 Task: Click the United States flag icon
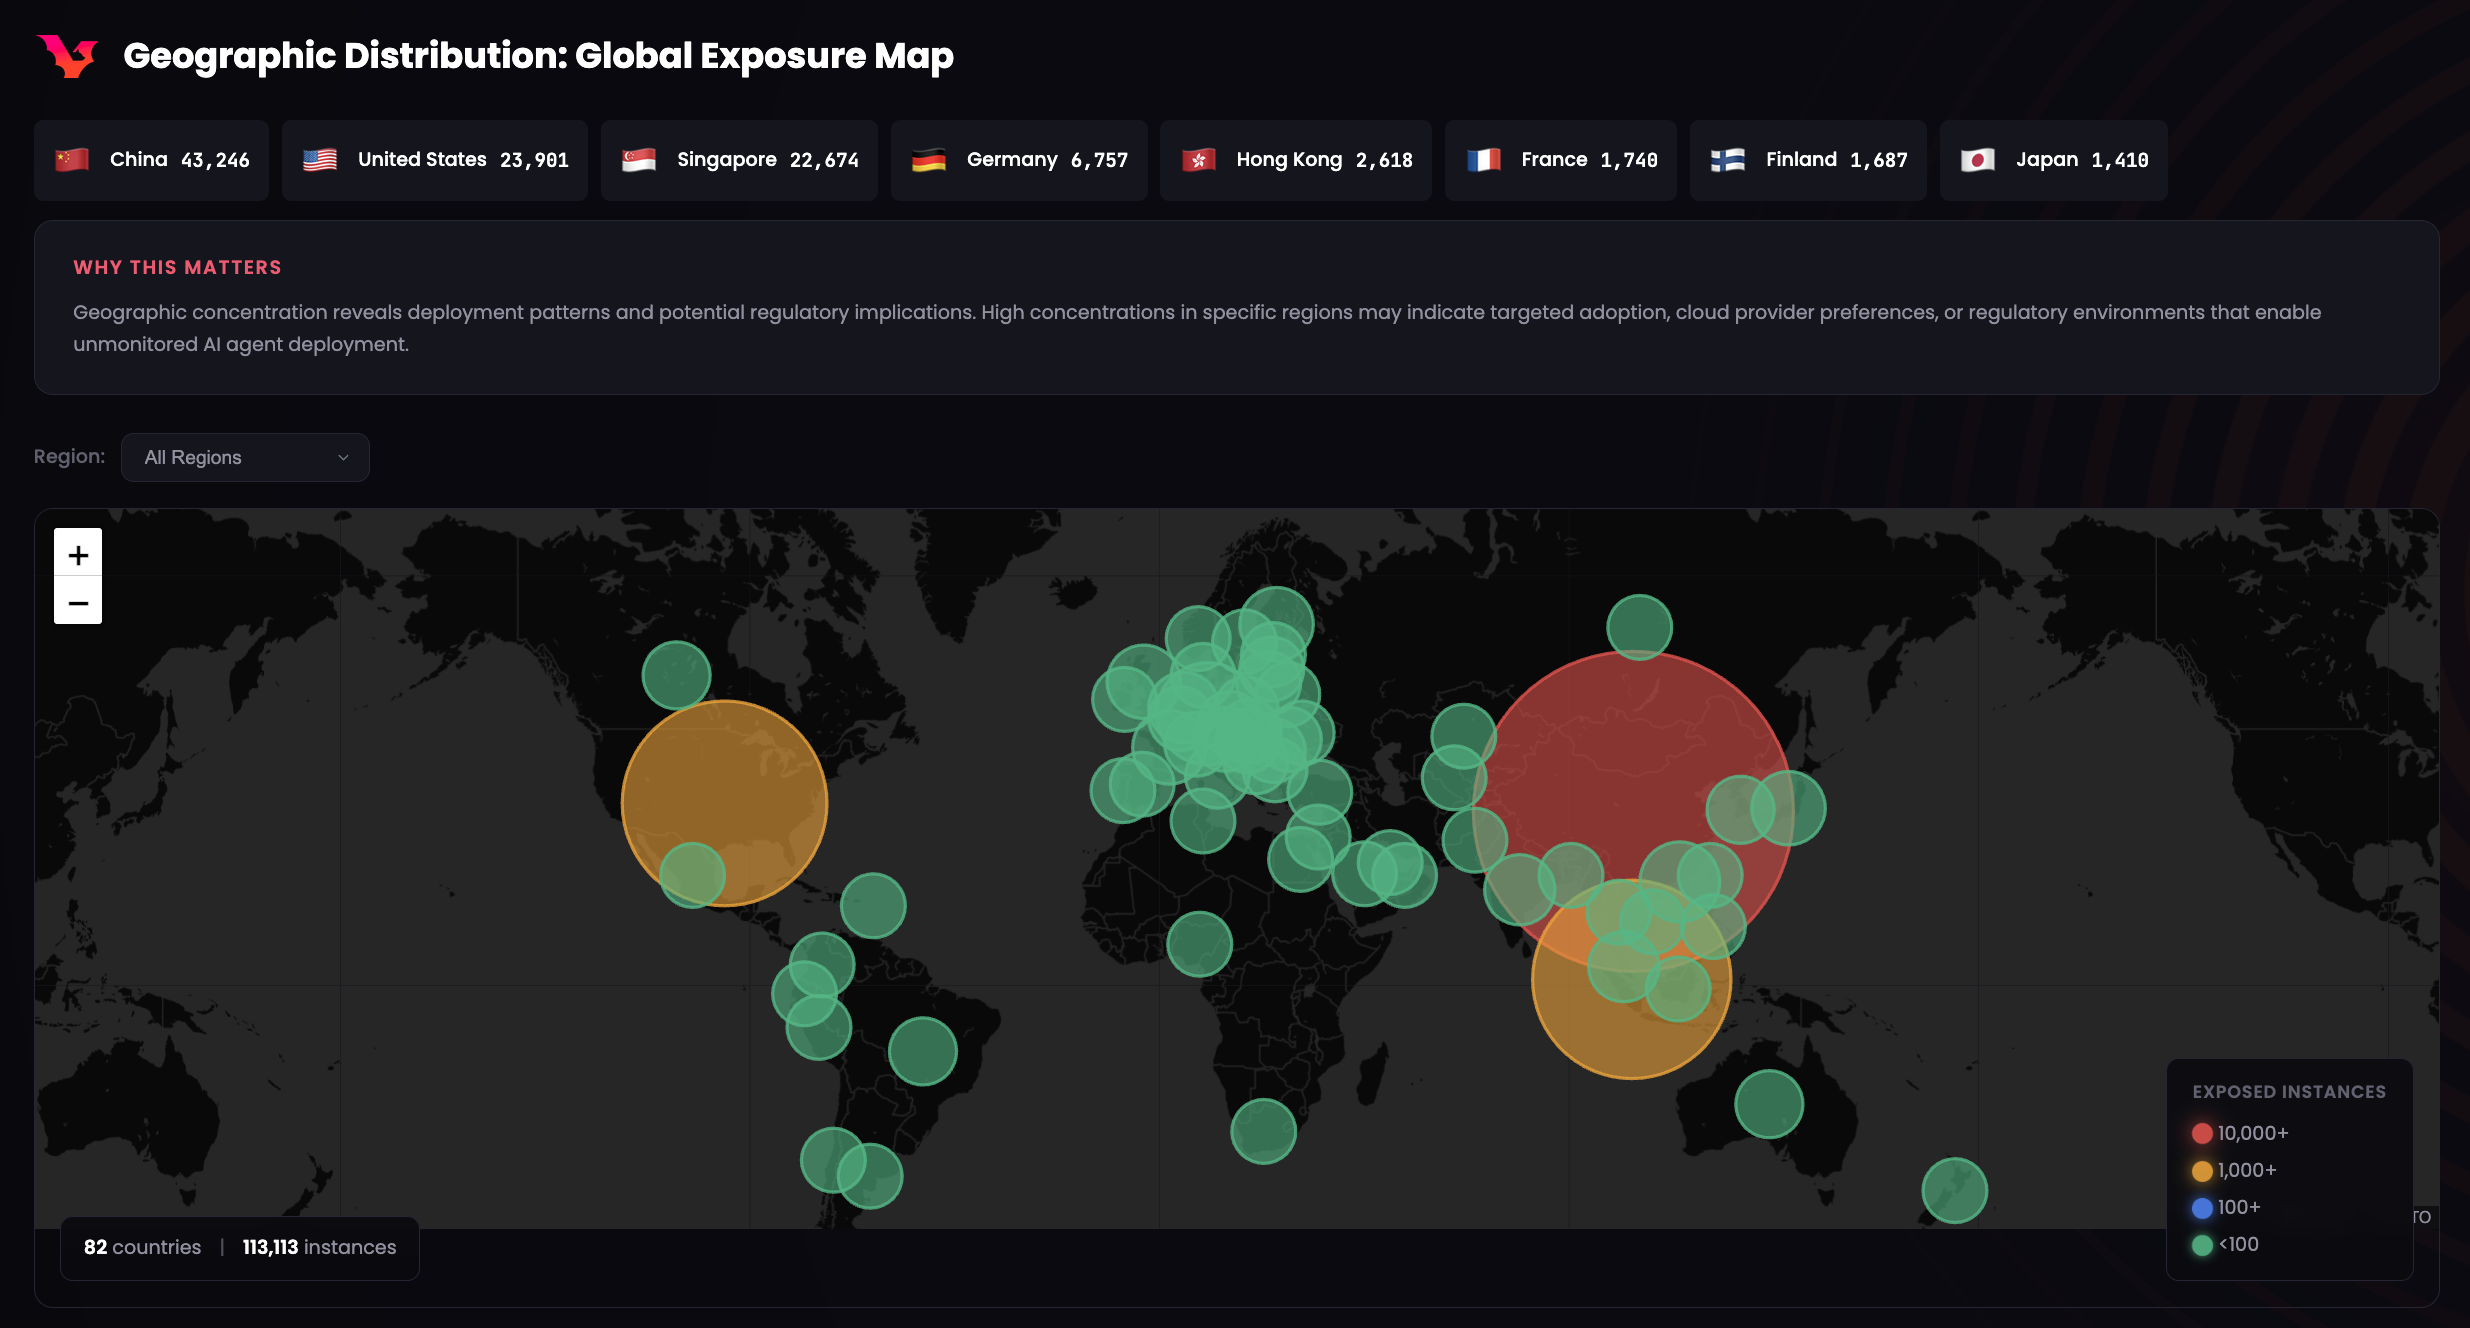point(320,160)
